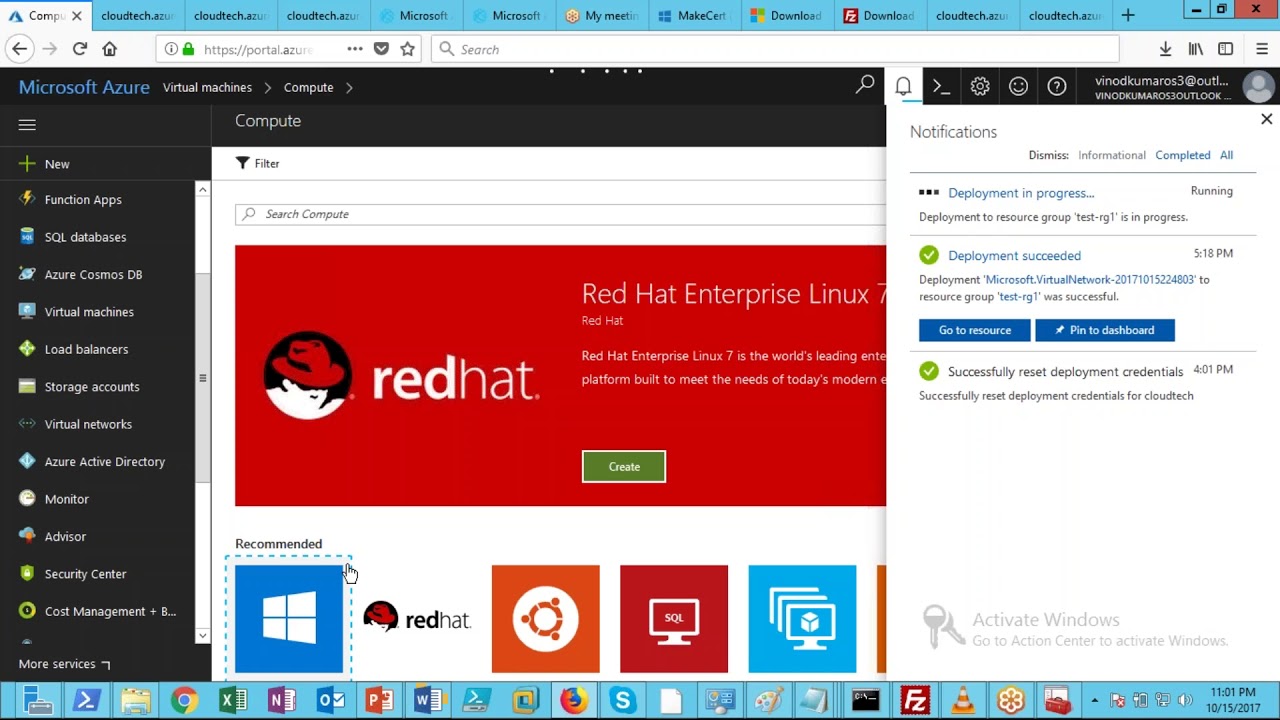Select the virtual machine scale set tile

(x=802, y=619)
